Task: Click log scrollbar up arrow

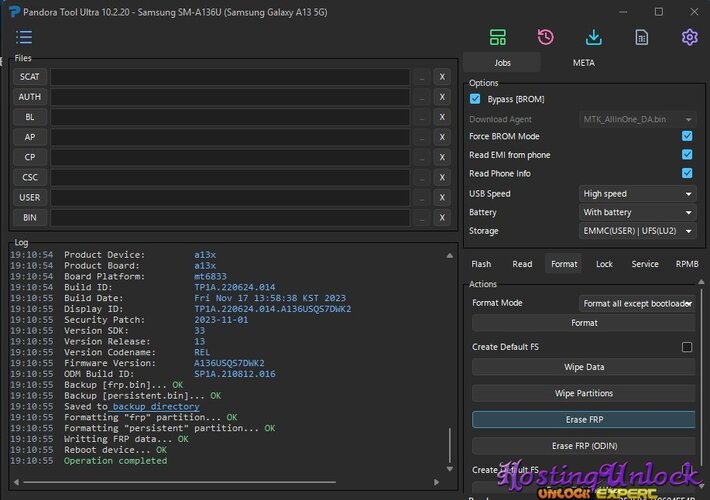Action: coord(449,255)
